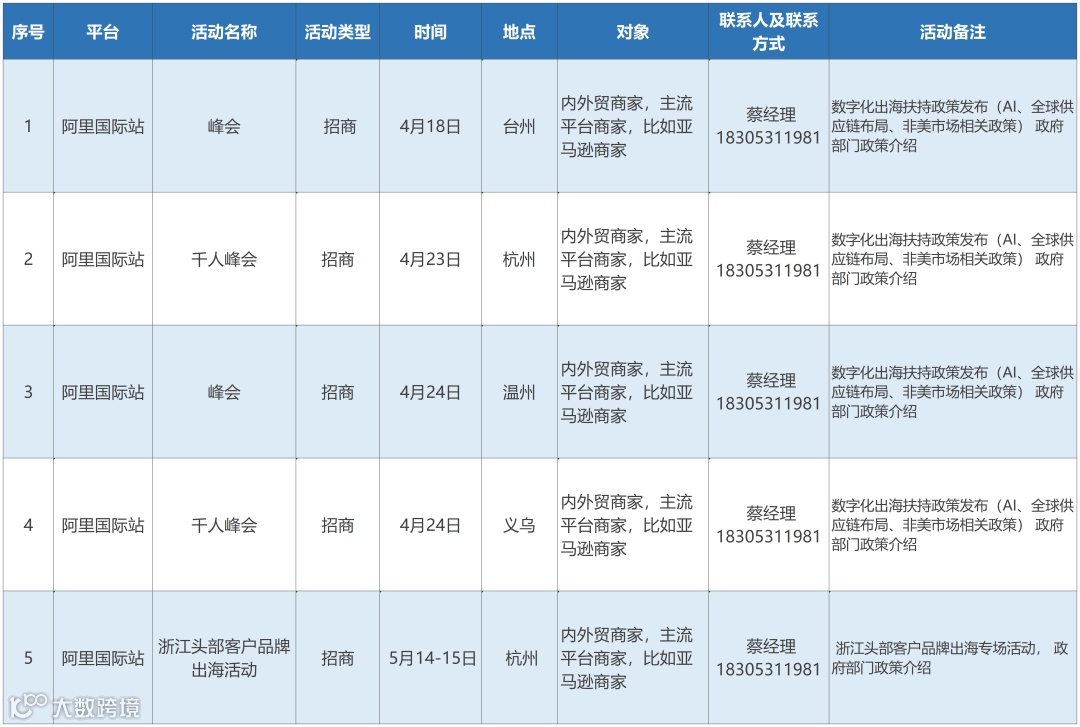Select the 招商 cell in the 义乌 row
The image size is (1080, 727).
coord(338,525)
